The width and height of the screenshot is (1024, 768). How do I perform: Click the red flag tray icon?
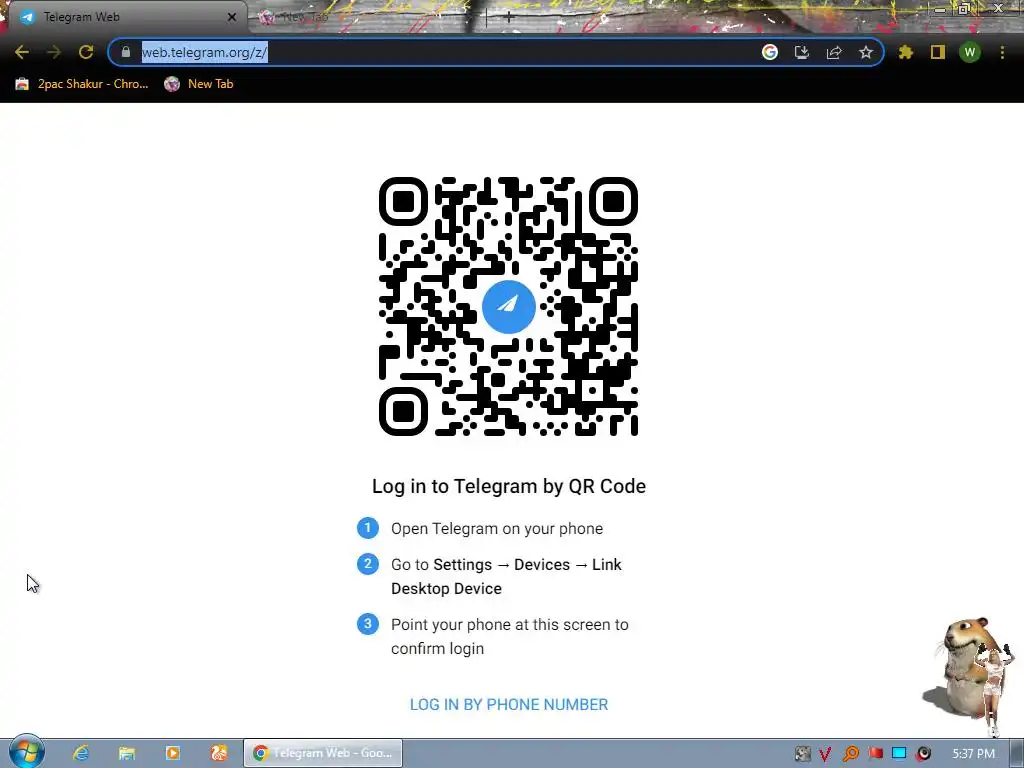[x=875, y=754]
